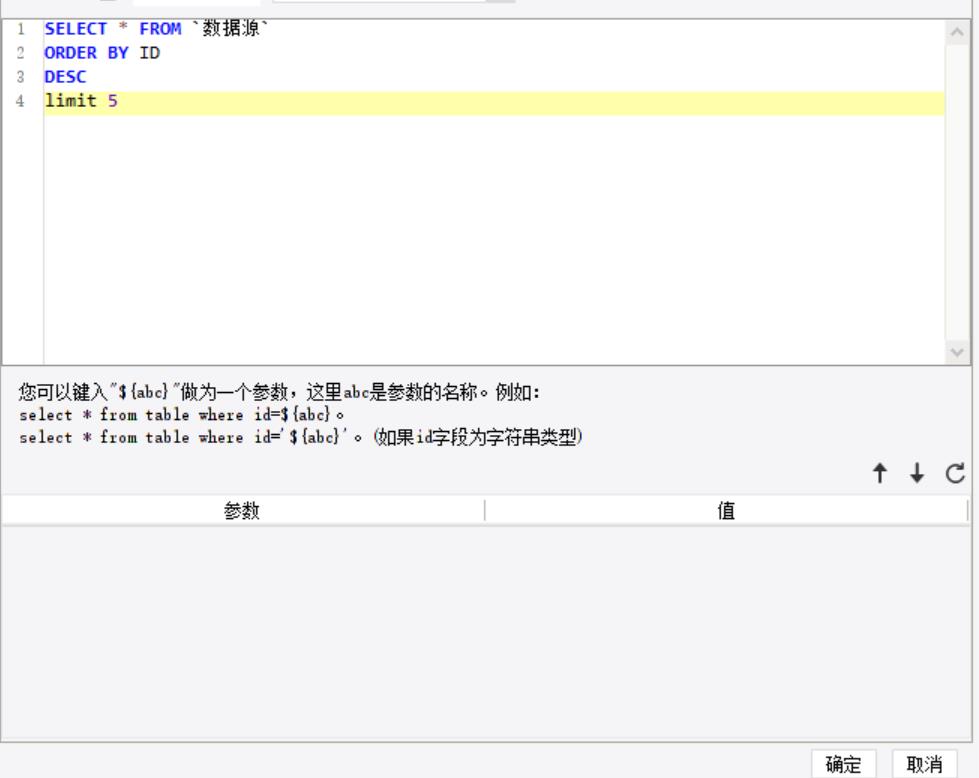The width and height of the screenshot is (979, 778).
Task: Click the example line ending with id=${abc}。
Action: pyautogui.click(x=182, y=415)
